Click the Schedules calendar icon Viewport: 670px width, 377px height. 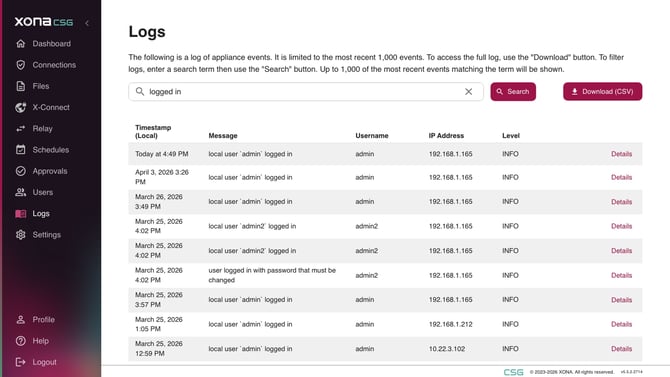coord(21,150)
